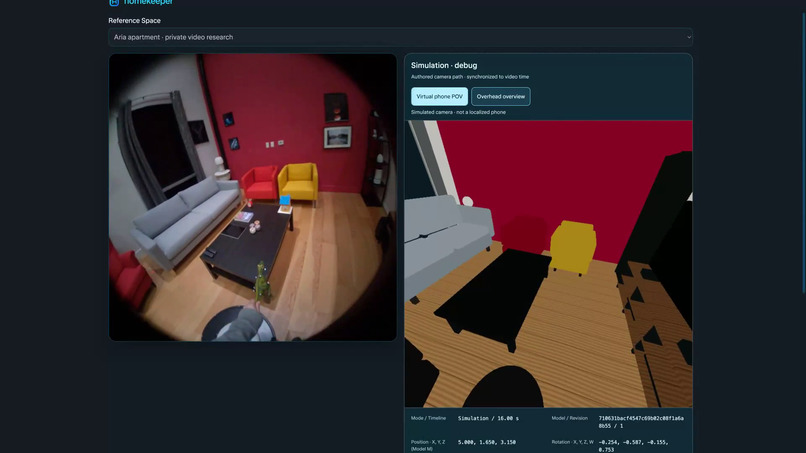Click the 'Simulation / 16.00 s' value
This screenshot has height=453, width=806.
488,419
